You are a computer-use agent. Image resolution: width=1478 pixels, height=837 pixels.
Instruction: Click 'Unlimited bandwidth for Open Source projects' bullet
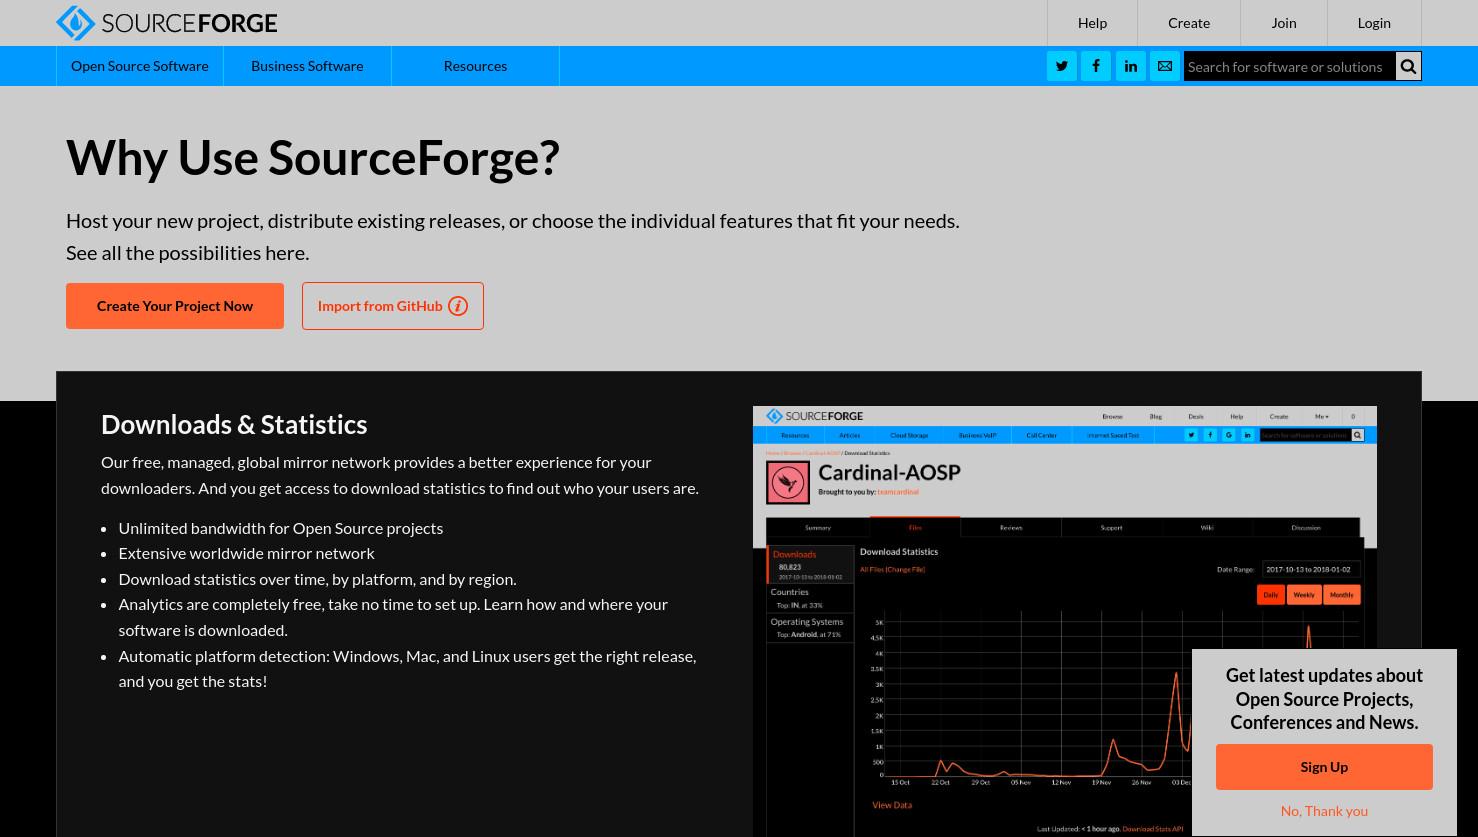pyautogui.click(x=281, y=528)
